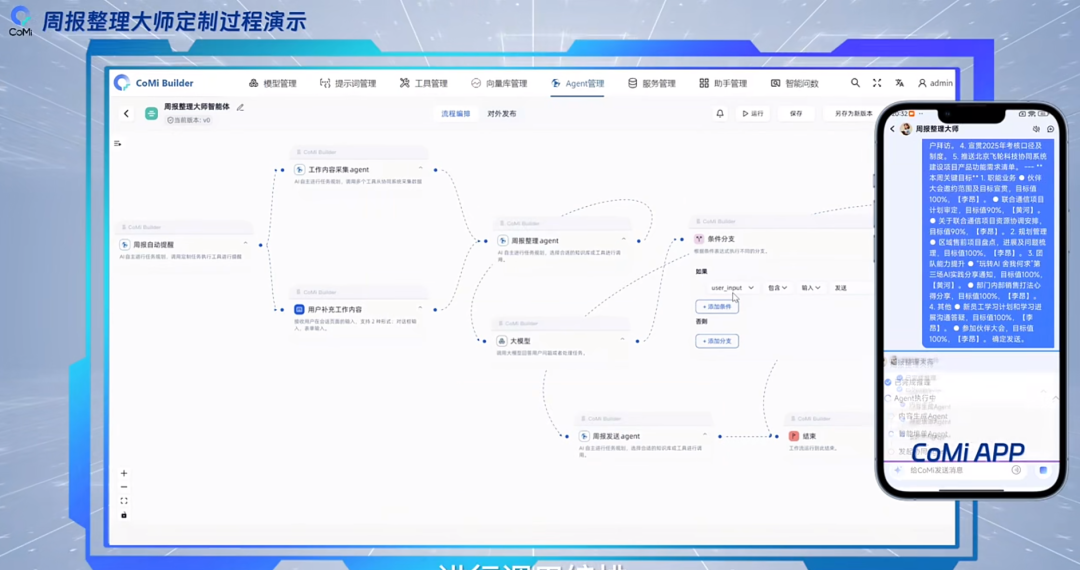Zoom in canvas with plus icon
This screenshot has height=570, width=1080.
[x=124, y=473]
